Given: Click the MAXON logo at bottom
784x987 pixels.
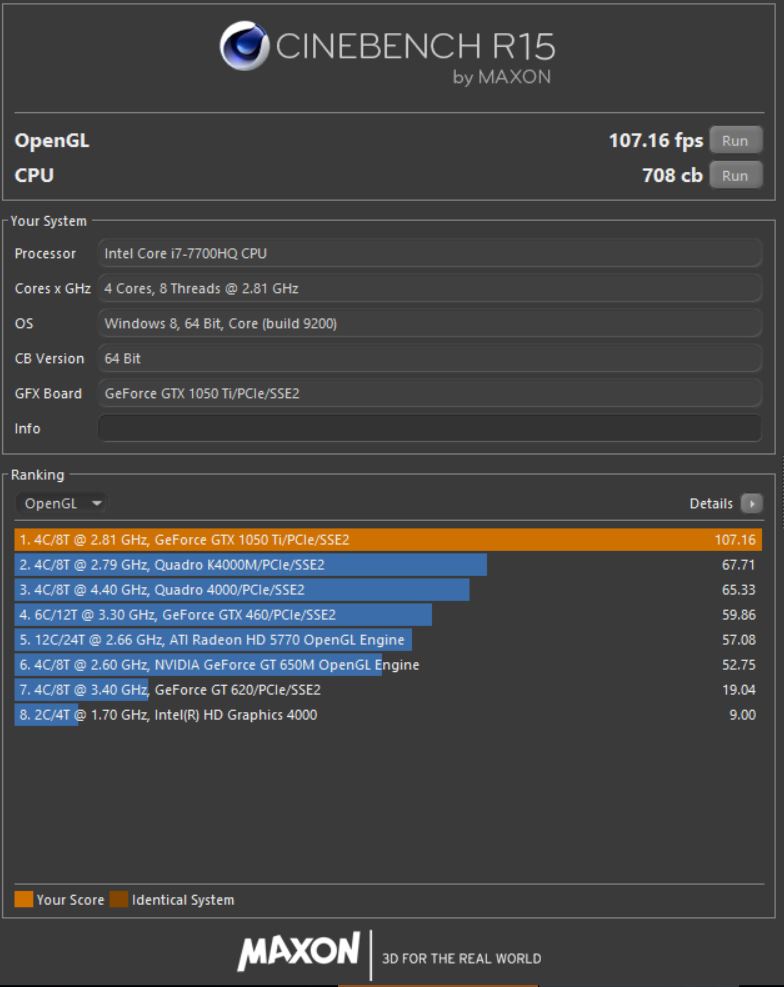Looking at the screenshot, I should coord(299,950).
